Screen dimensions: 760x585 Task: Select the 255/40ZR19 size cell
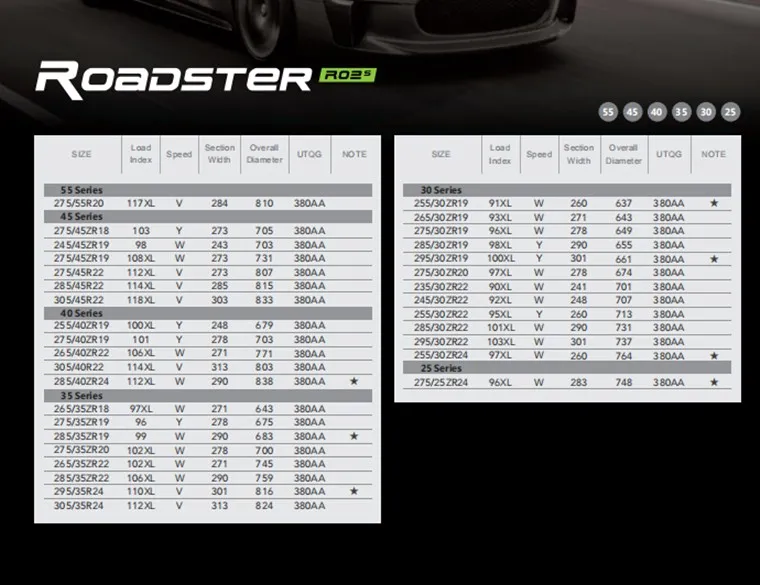tap(81, 325)
